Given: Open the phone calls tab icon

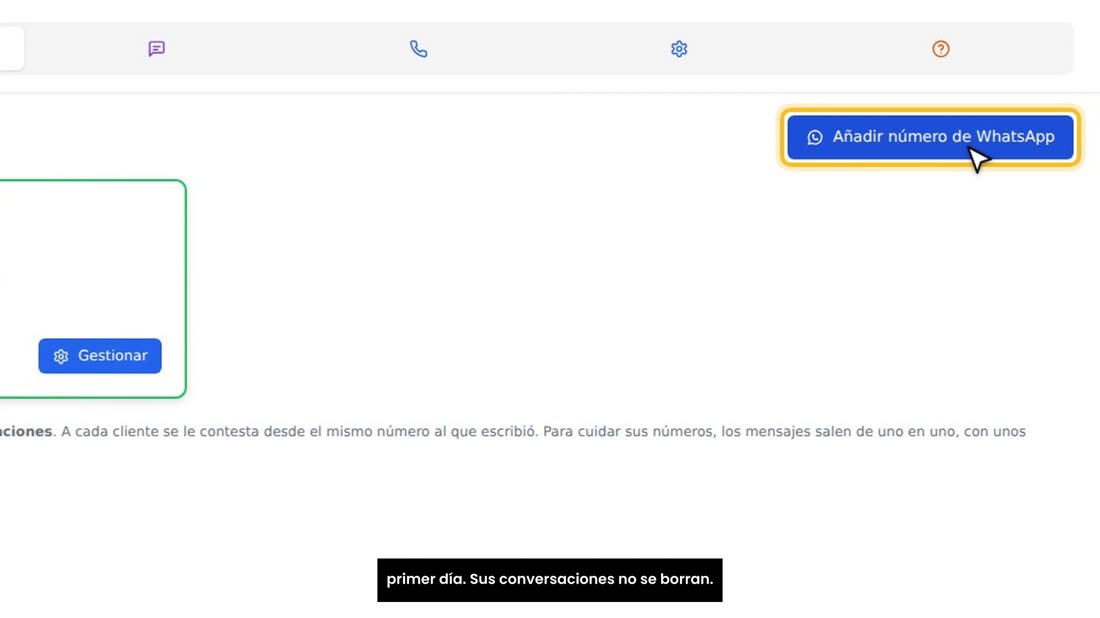Looking at the screenshot, I should 418,48.
